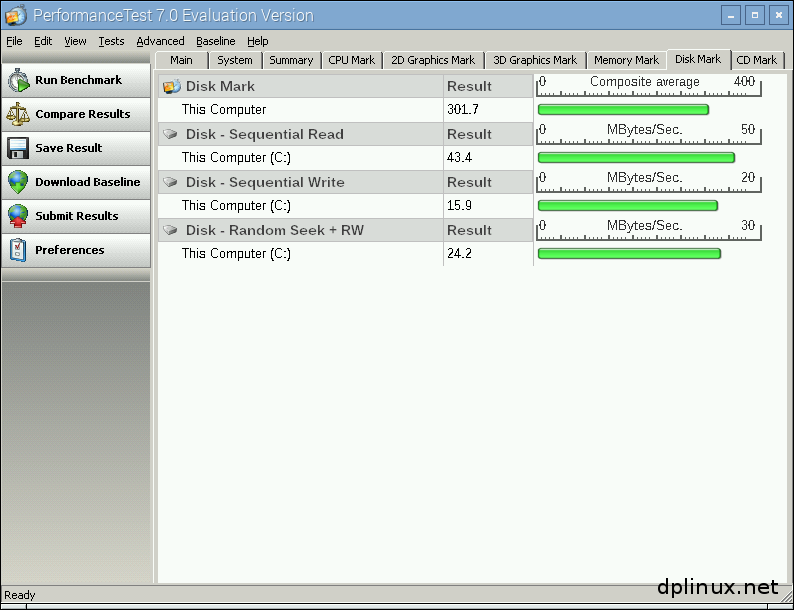
Task: Click the Sequential Write green result bar
Action: 627,206
